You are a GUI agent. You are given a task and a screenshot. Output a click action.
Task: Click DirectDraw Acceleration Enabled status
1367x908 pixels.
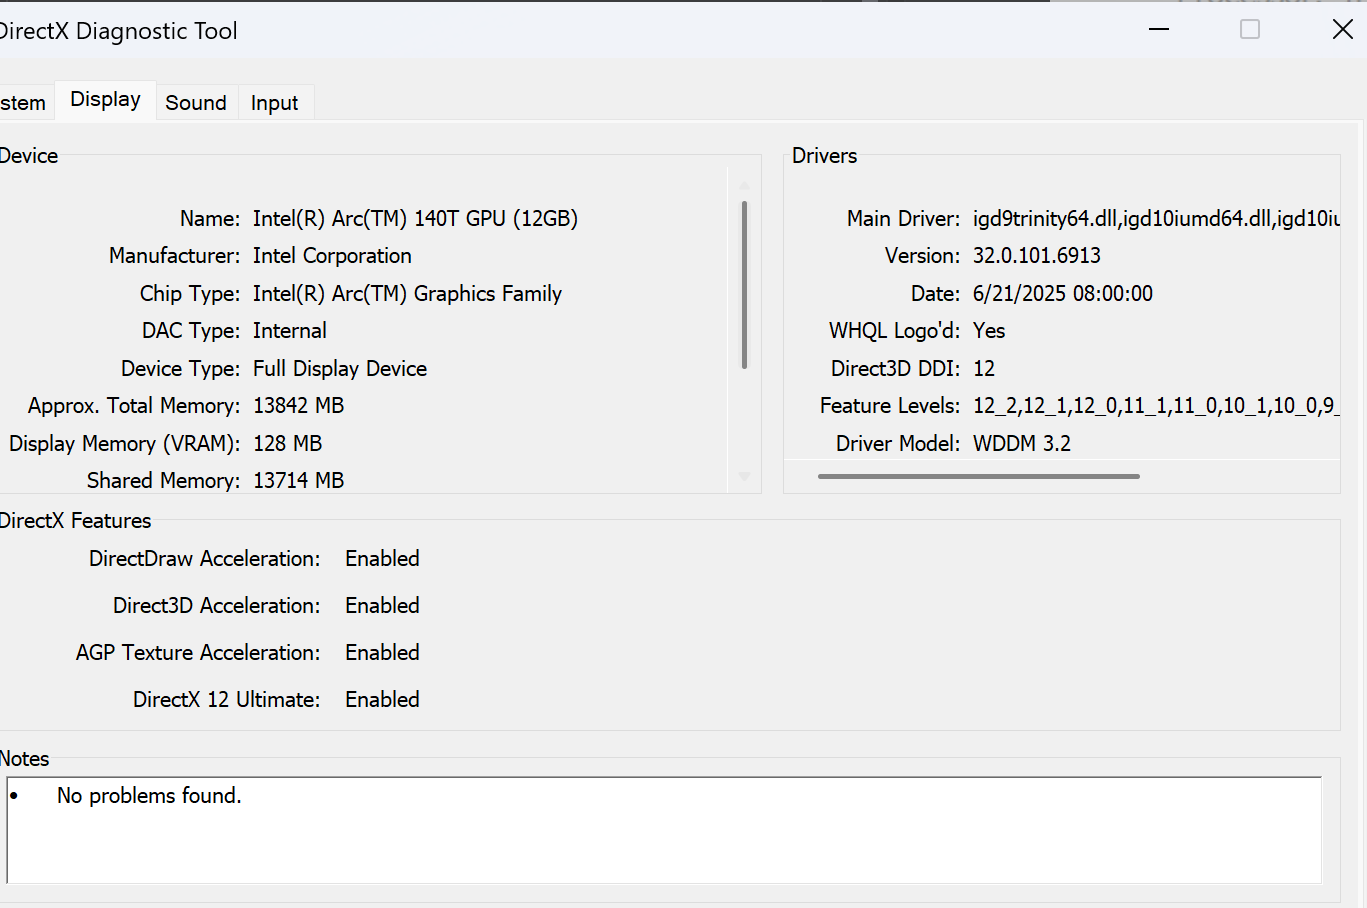point(382,559)
